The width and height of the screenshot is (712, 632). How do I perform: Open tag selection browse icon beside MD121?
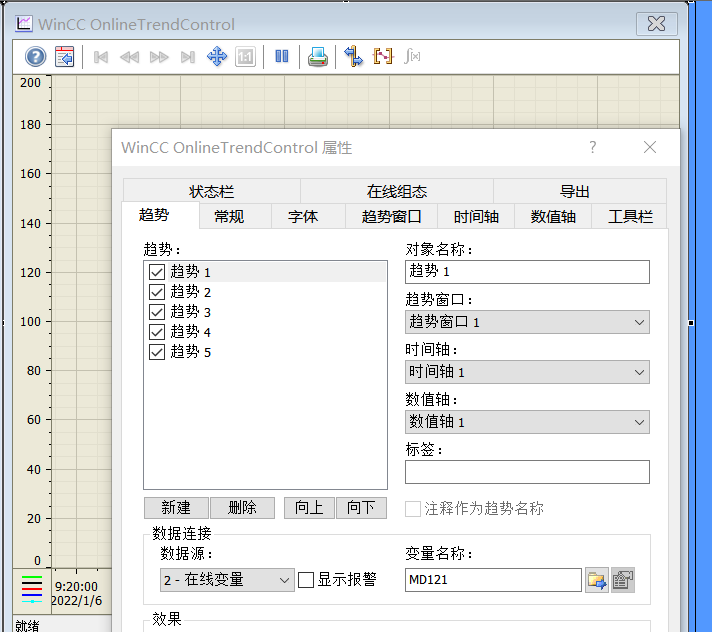[x=597, y=580]
